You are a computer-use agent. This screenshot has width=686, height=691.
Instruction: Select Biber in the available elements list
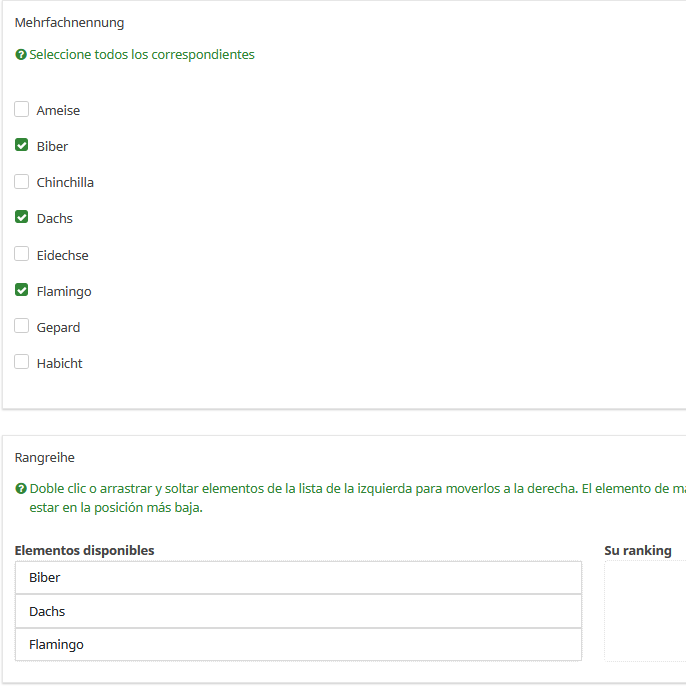(x=298, y=578)
